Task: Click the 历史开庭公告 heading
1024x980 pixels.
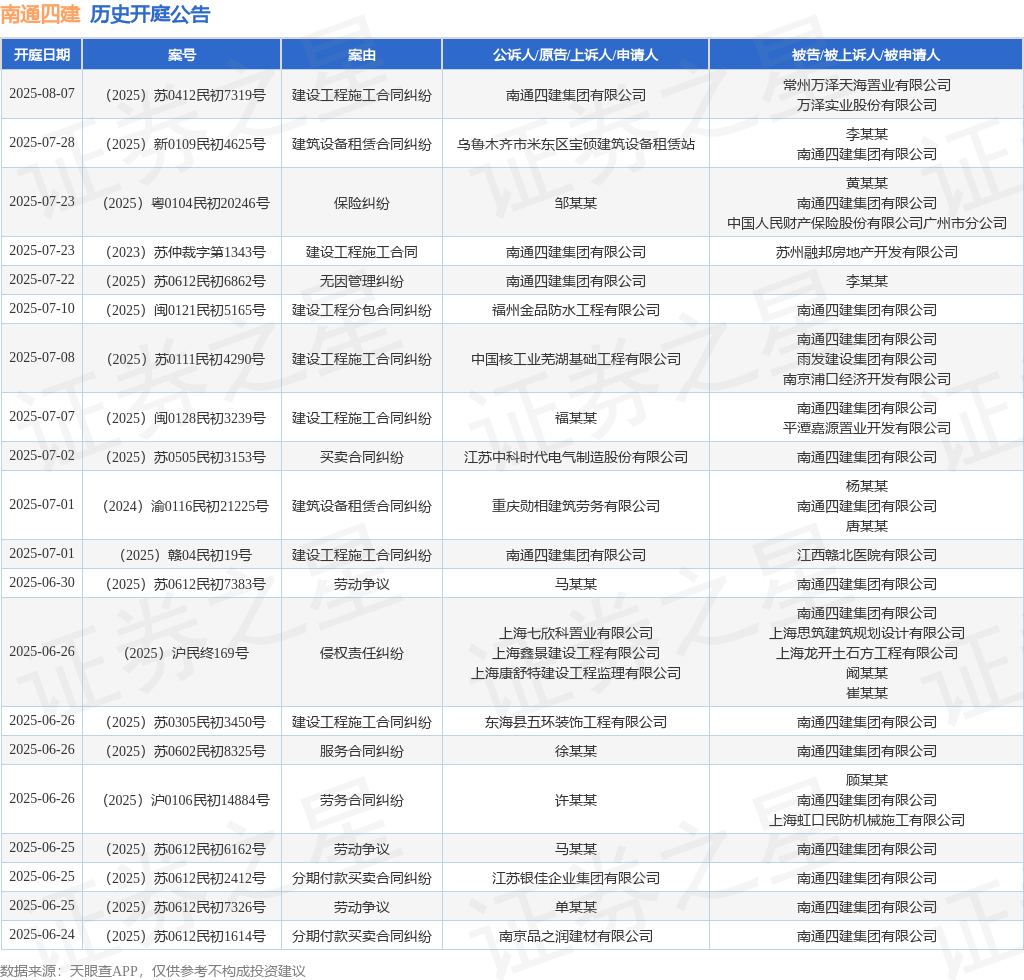Action: tap(150, 14)
